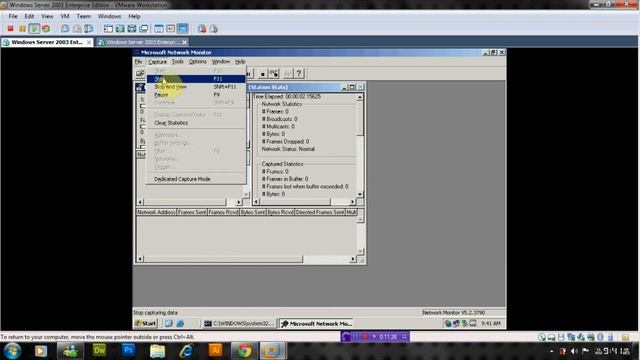Open the Options menu in Network Monitor
Viewport: 640px width, 360px height.
pyautogui.click(x=198, y=62)
